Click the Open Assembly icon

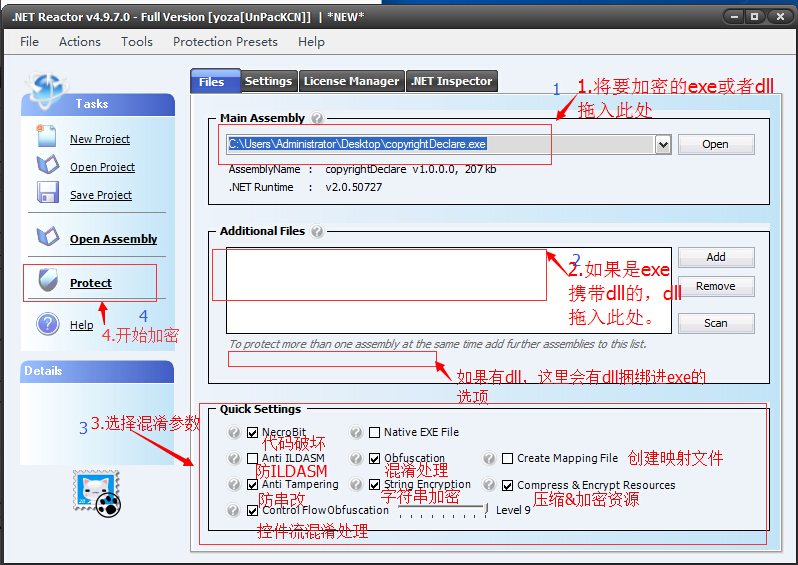47,237
